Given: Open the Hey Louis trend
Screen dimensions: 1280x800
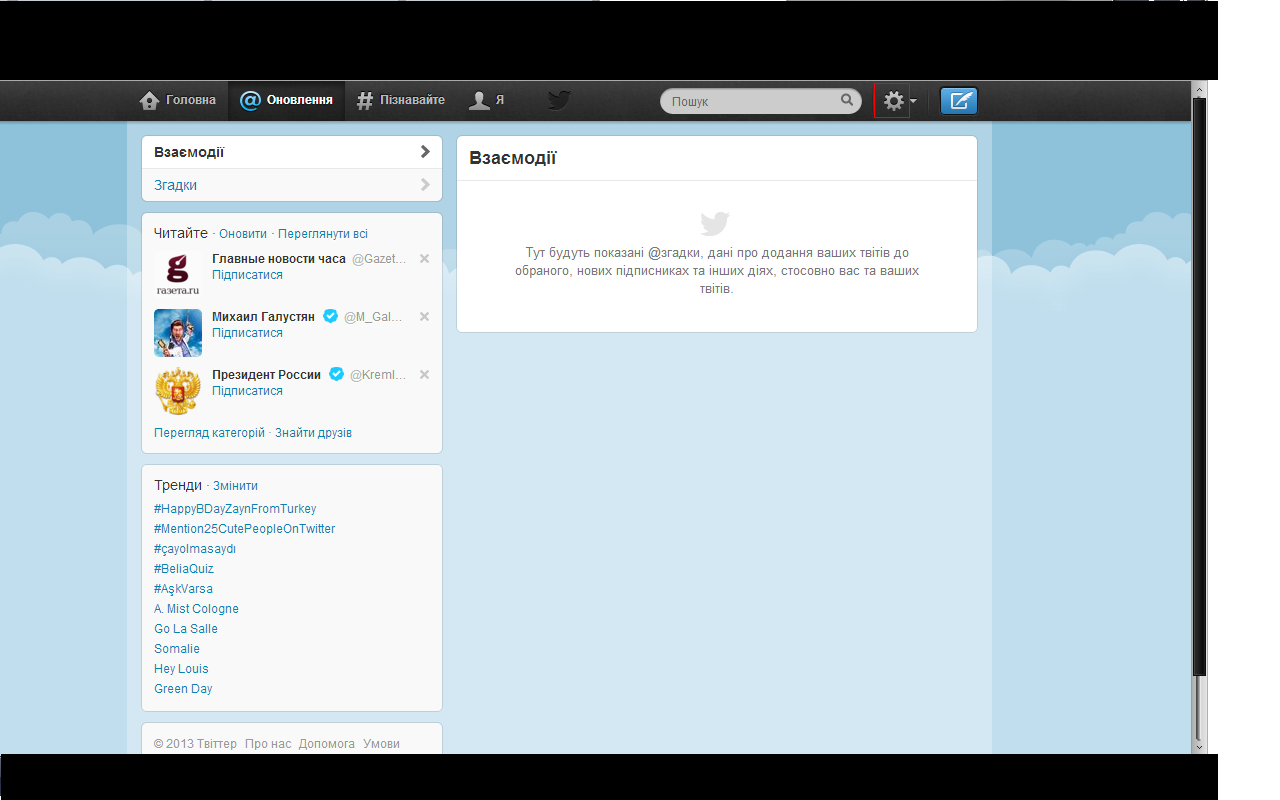Looking at the screenshot, I should 181,669.
